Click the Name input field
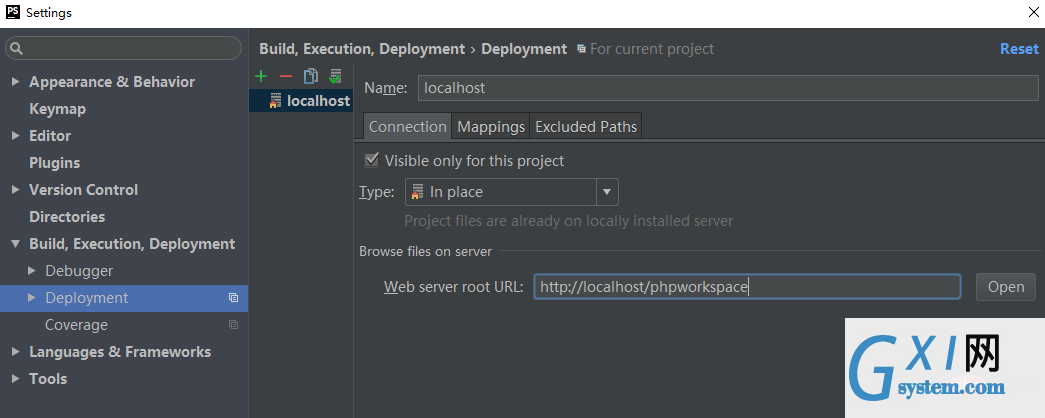This screenshot has height=418, width=1045. pos(728,88)
